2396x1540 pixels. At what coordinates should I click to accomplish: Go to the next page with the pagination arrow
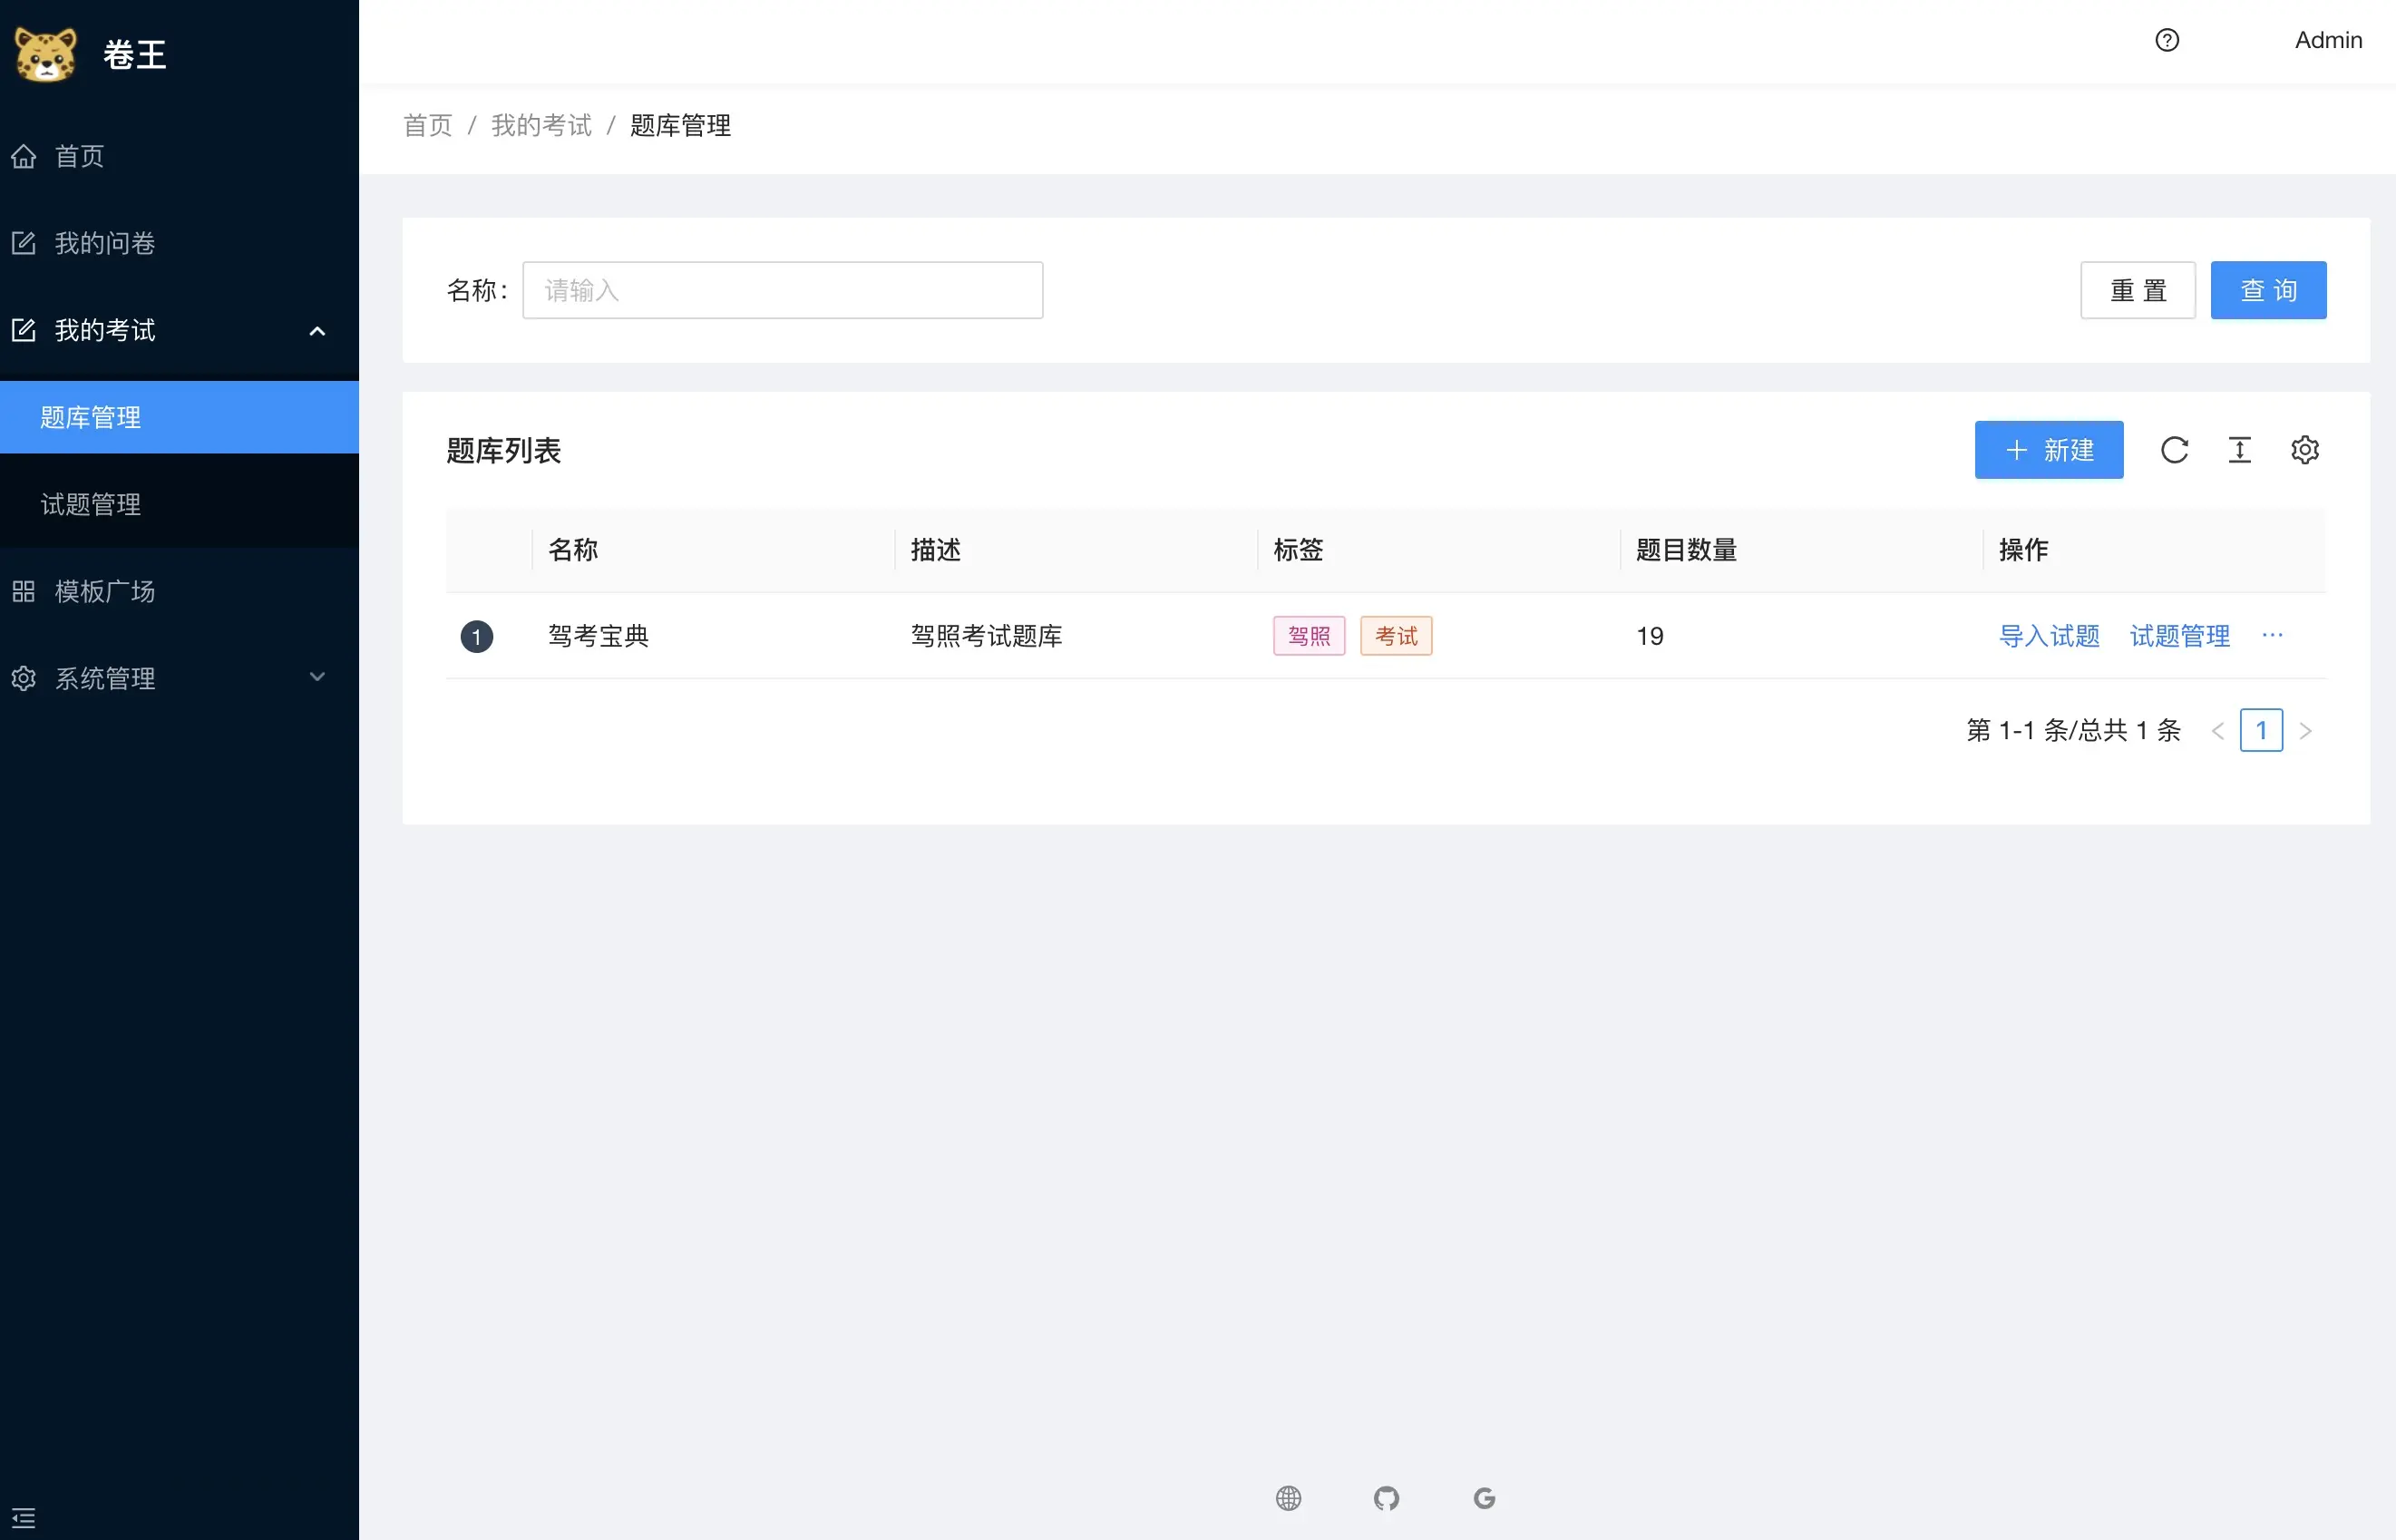2306,730
